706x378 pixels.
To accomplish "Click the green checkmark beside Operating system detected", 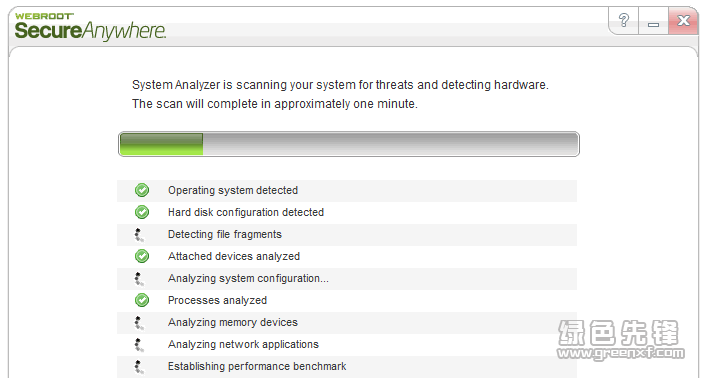I will point(142,190).
